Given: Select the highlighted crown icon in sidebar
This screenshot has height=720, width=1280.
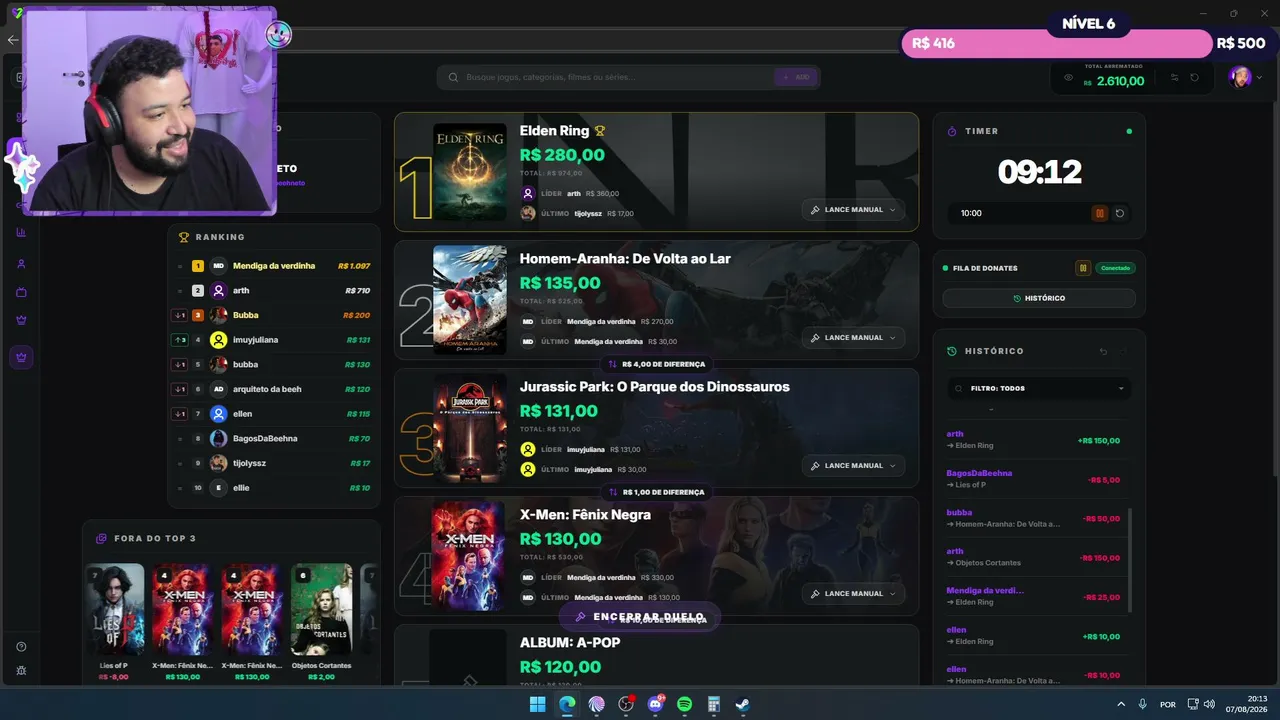Looking at the screenshot, I should [x=21, y=356].
